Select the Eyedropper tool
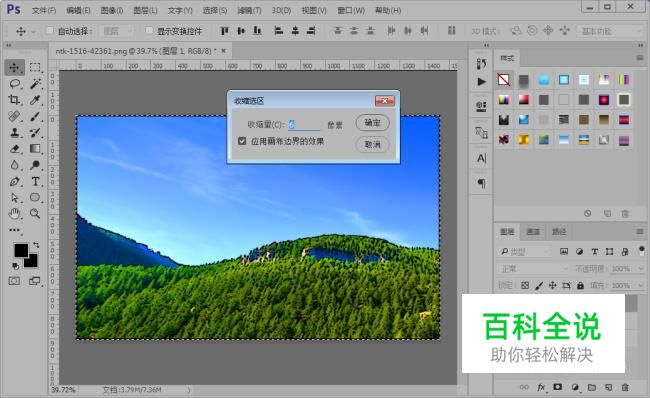This screenshot has height=398, width=650. click(35, 100)
